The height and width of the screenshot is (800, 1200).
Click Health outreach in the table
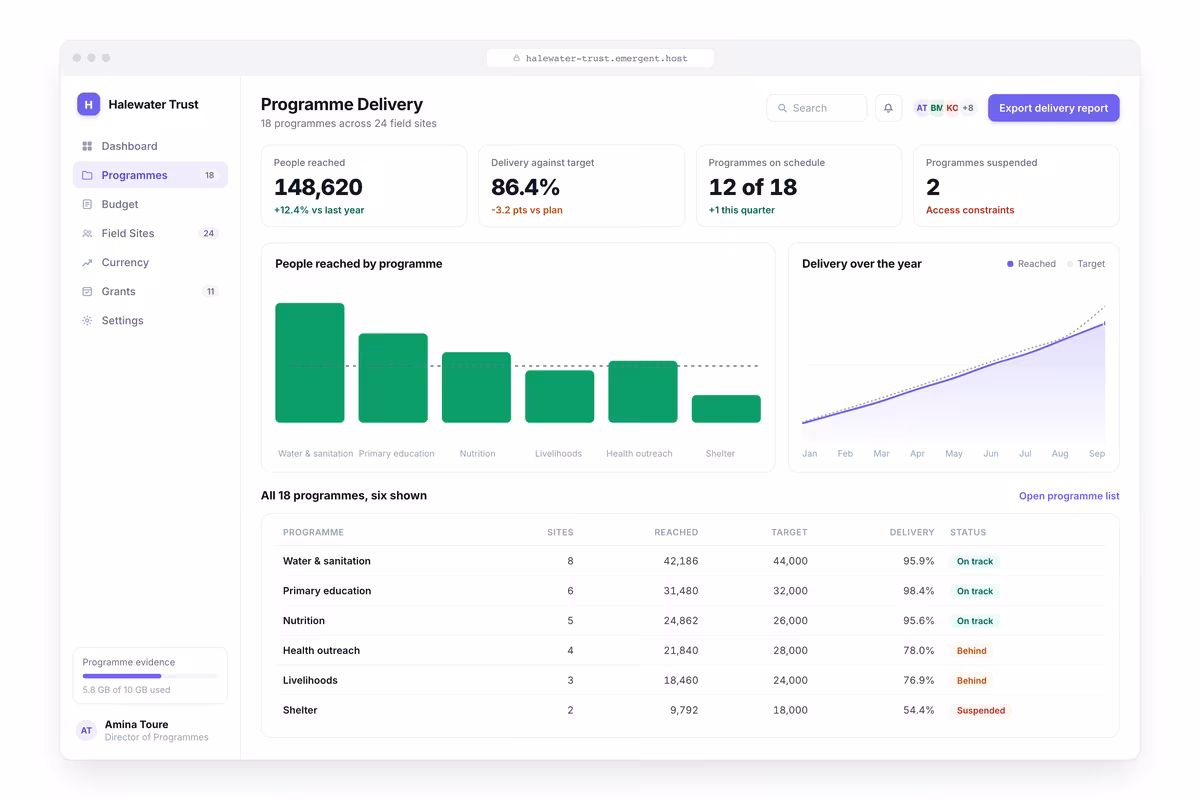pyautogui.click(x=321, y=651)
